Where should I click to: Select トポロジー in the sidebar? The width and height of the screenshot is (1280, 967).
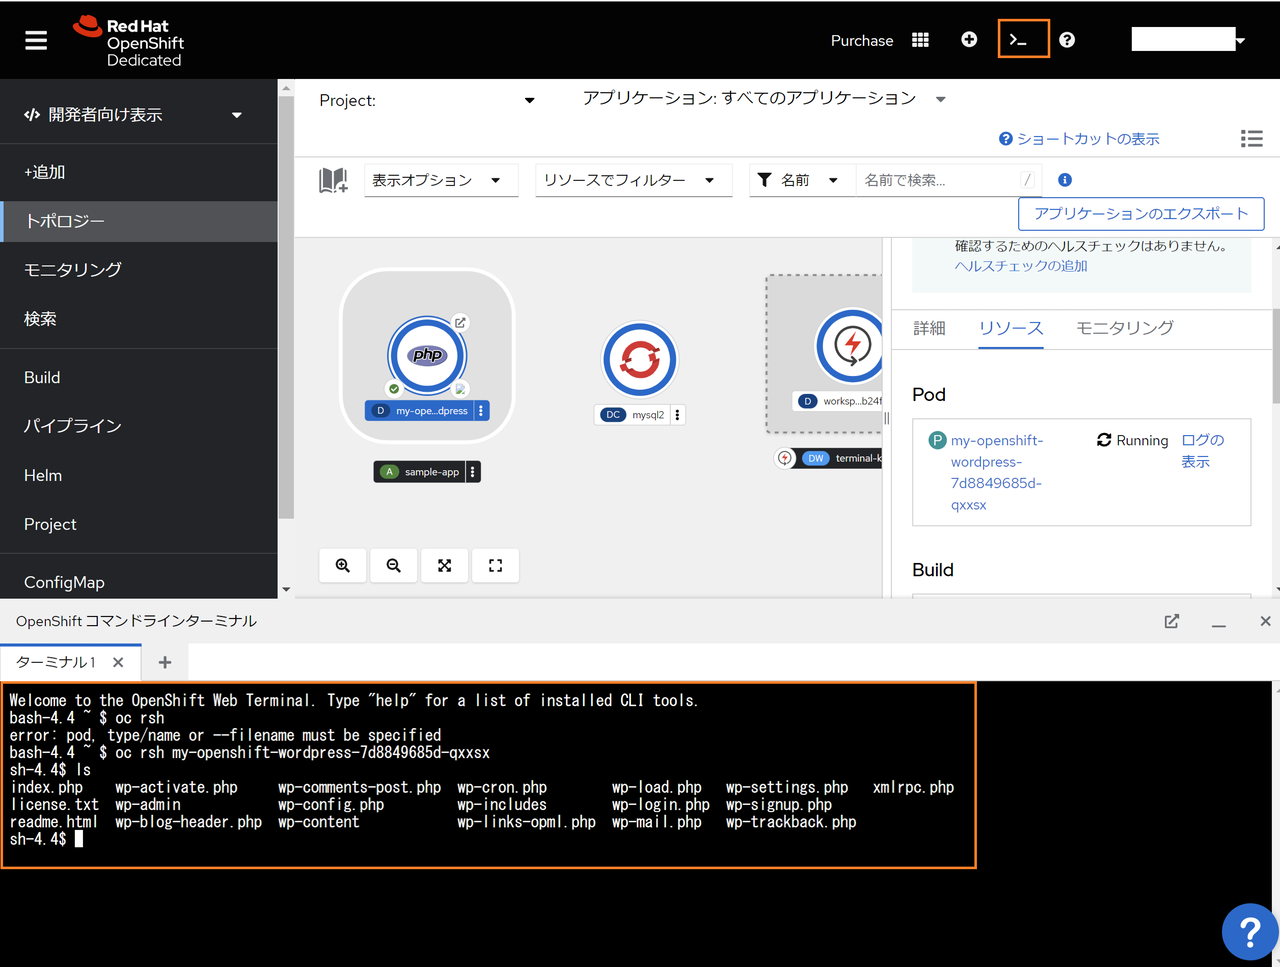click(x=139, y=221)
